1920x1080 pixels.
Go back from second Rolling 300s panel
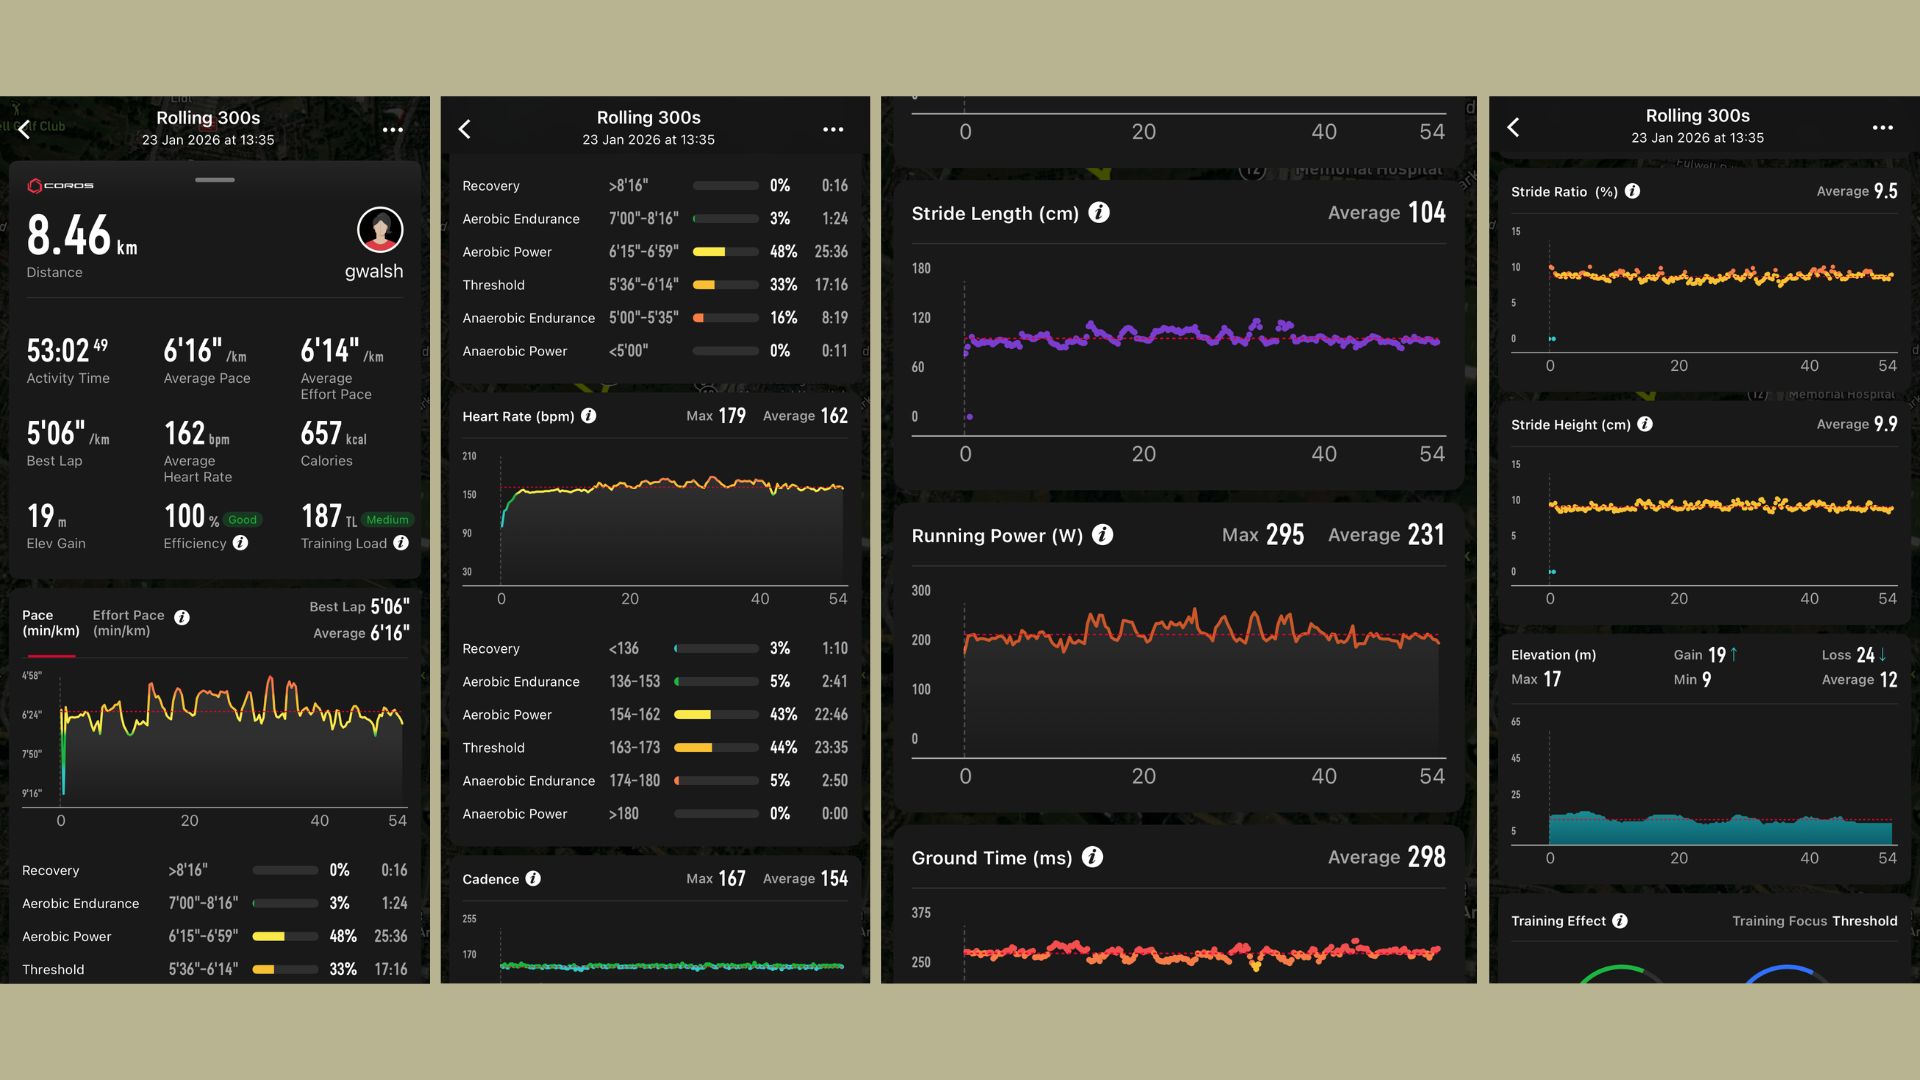tap(465, 129)
